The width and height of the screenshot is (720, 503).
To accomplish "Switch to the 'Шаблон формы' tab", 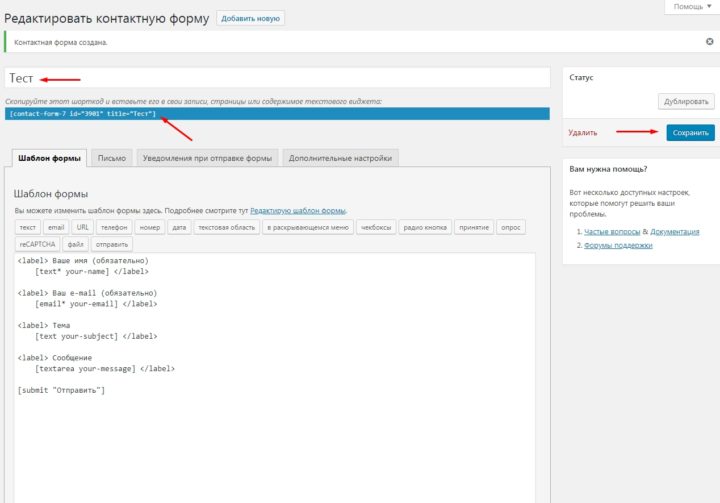I will coord(50,158).
